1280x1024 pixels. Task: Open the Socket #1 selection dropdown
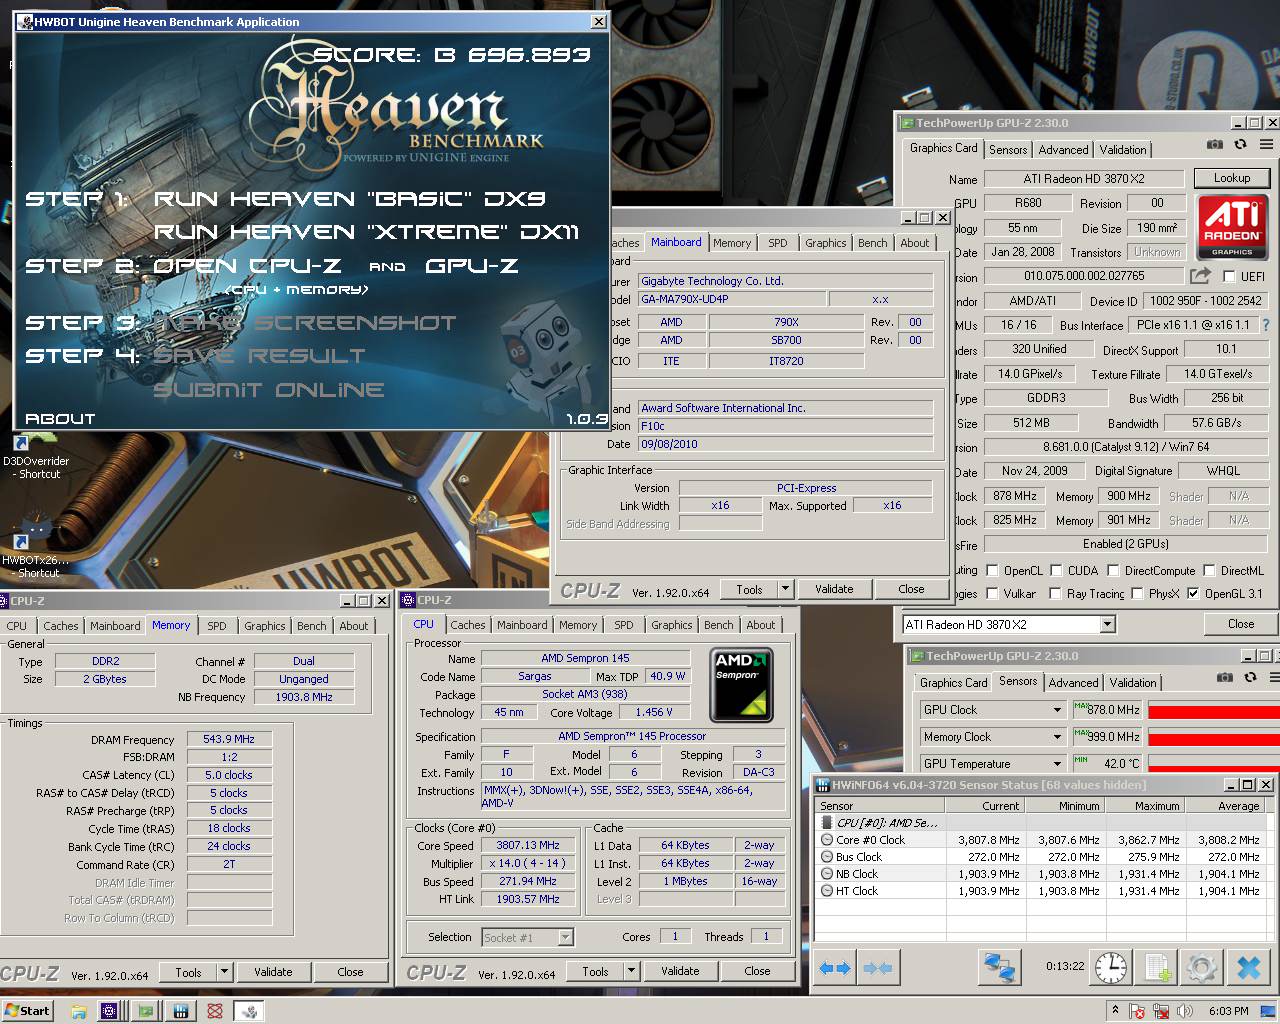pyautogui.click(x=565, y=937)
